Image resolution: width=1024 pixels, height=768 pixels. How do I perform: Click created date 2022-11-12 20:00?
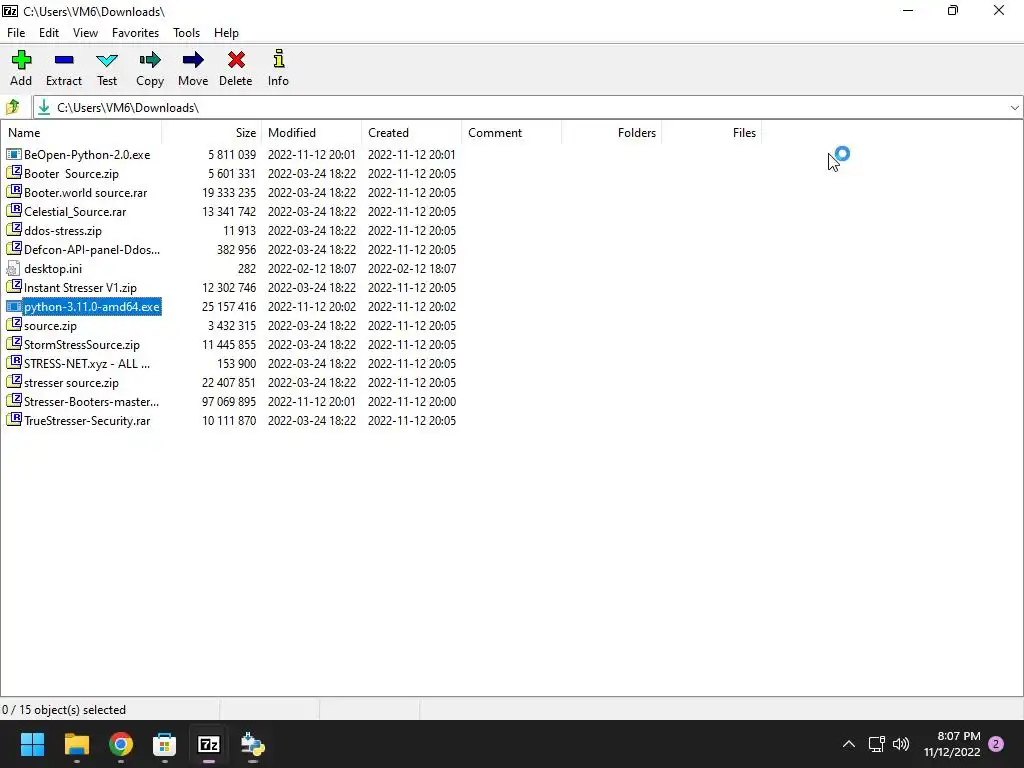click(x=411, y=402)
